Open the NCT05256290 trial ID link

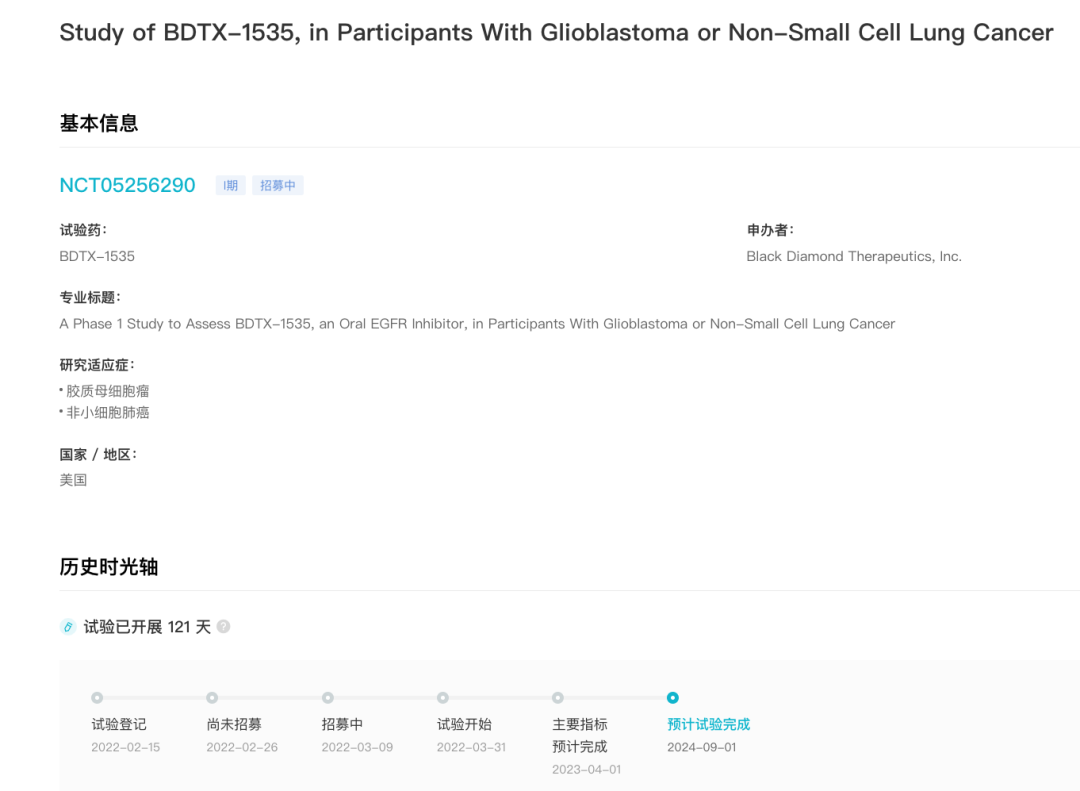(x=127, y=185)
